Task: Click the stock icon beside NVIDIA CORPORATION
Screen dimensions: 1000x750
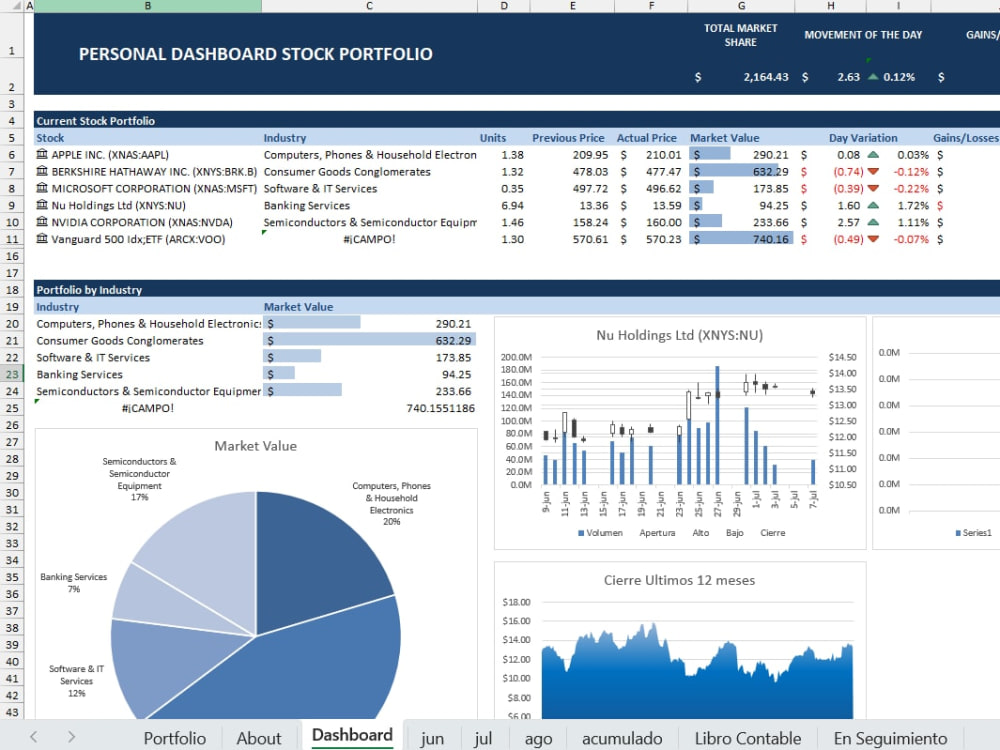Action: point(42,222)
